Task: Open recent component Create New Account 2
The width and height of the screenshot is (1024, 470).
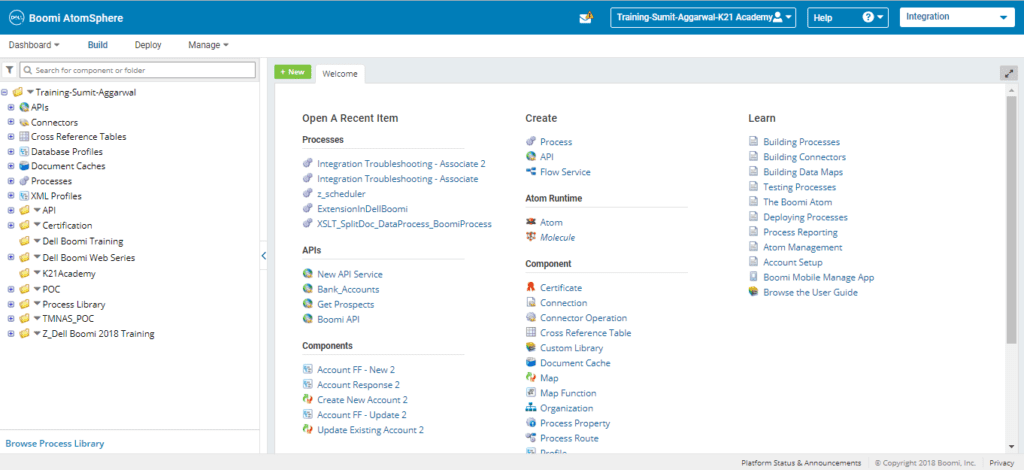Action: (362, 400)
